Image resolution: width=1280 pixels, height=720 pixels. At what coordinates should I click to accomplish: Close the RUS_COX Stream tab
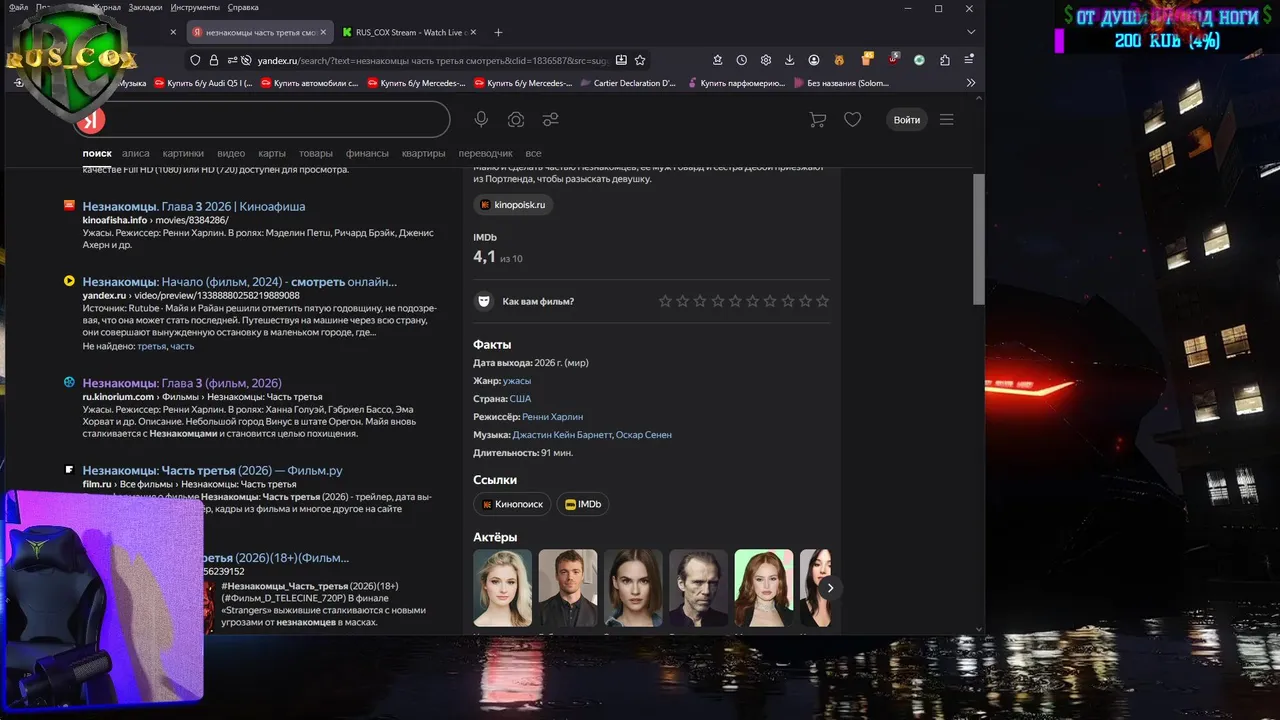pos(473,32)
